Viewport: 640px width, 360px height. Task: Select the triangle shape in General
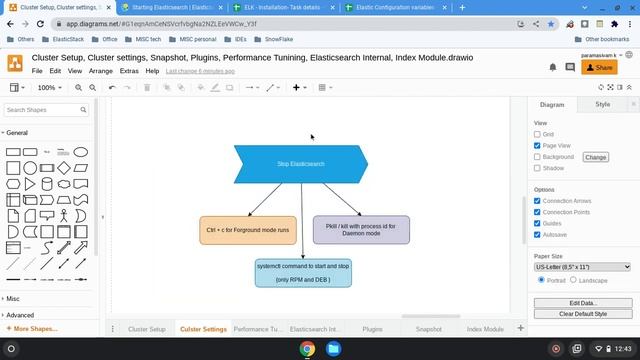30,184
